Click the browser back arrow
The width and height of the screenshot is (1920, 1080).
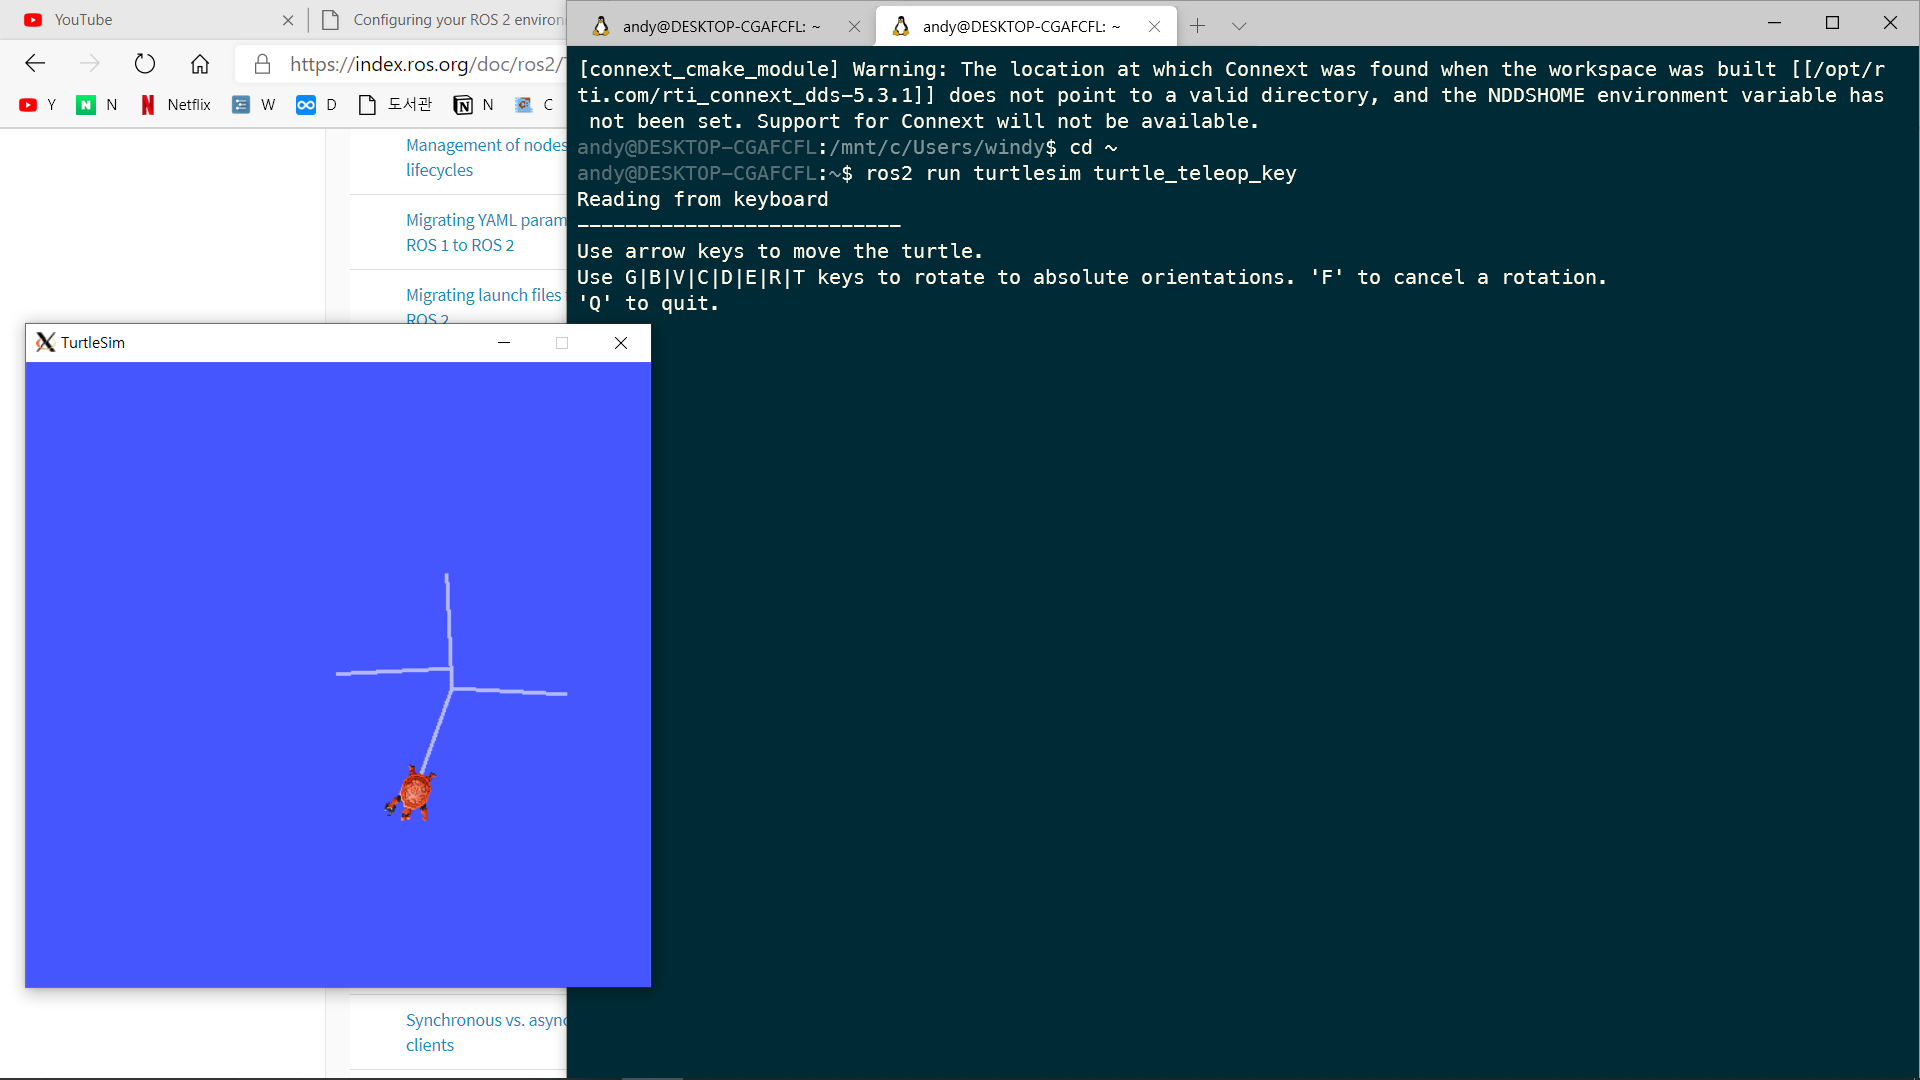pos(35,64)
